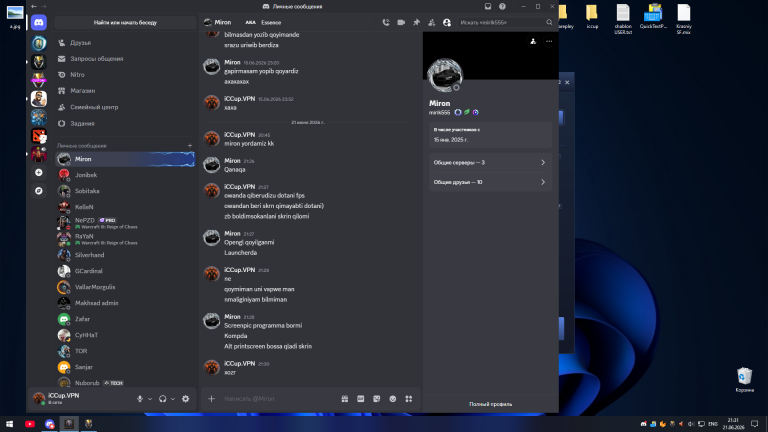Open the QuickTextPaste desktop shortcut

653,17
